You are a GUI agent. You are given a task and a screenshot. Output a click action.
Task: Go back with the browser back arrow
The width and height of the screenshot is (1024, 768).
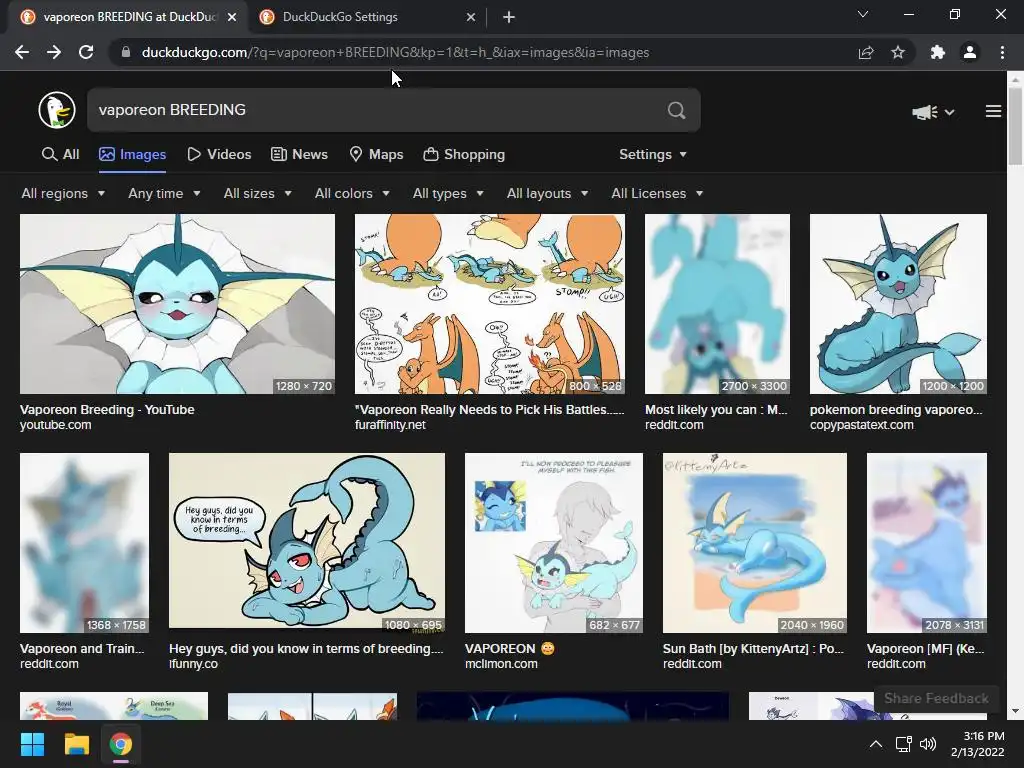(x=22, y=52)
